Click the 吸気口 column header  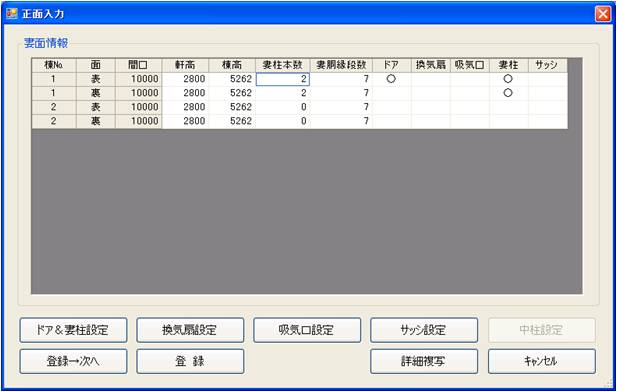point(470,65)
